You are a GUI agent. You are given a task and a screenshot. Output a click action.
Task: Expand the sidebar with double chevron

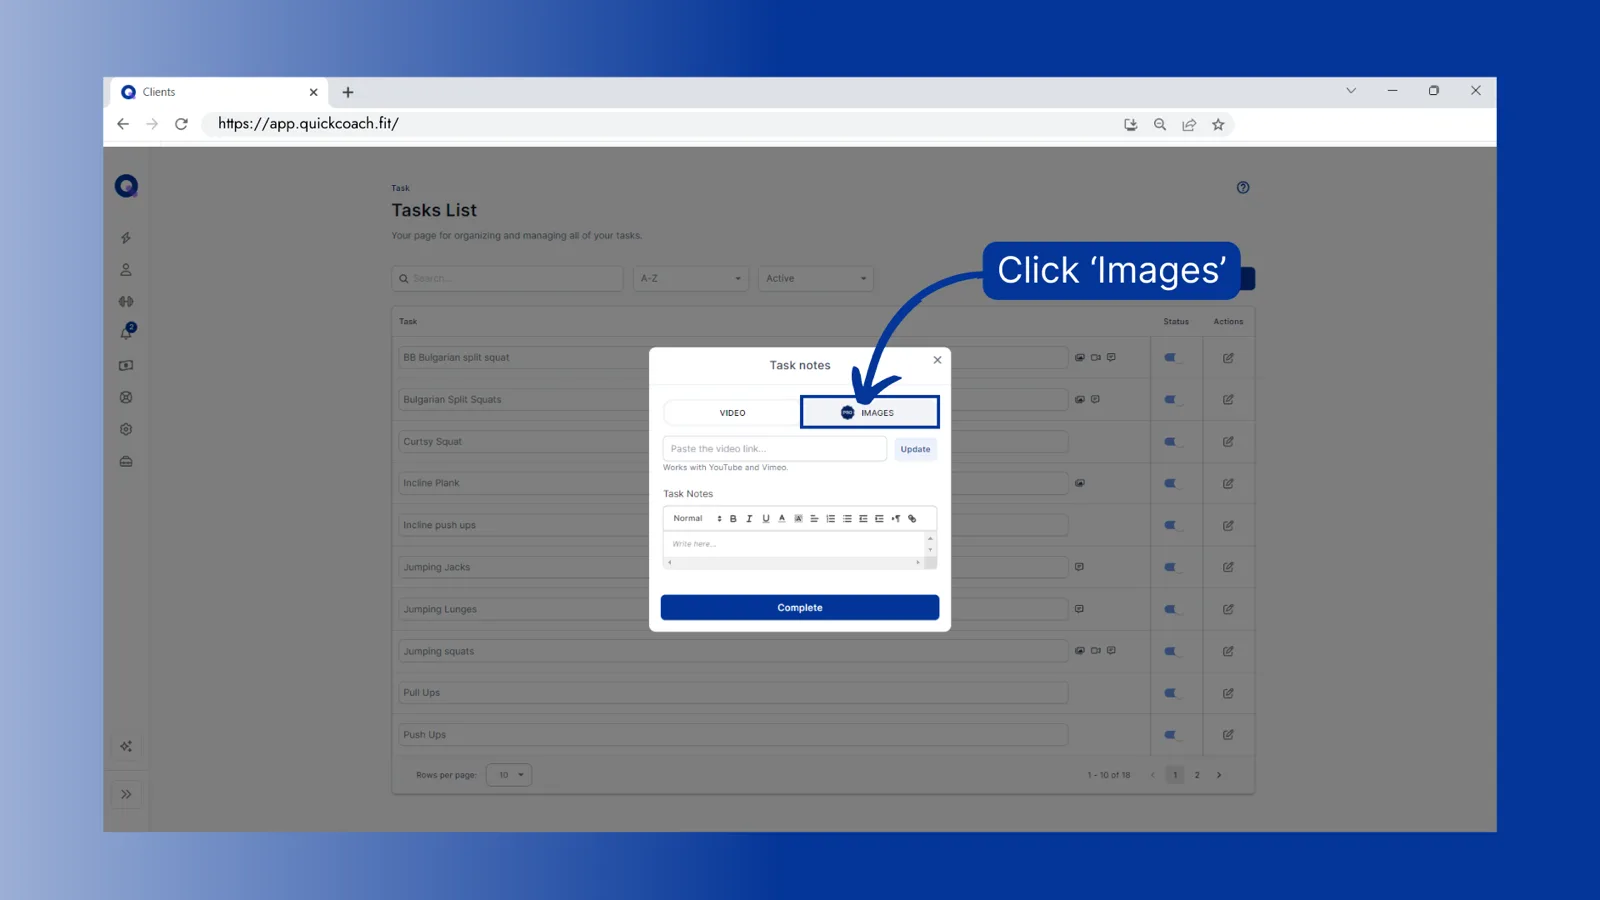(126, 794)
